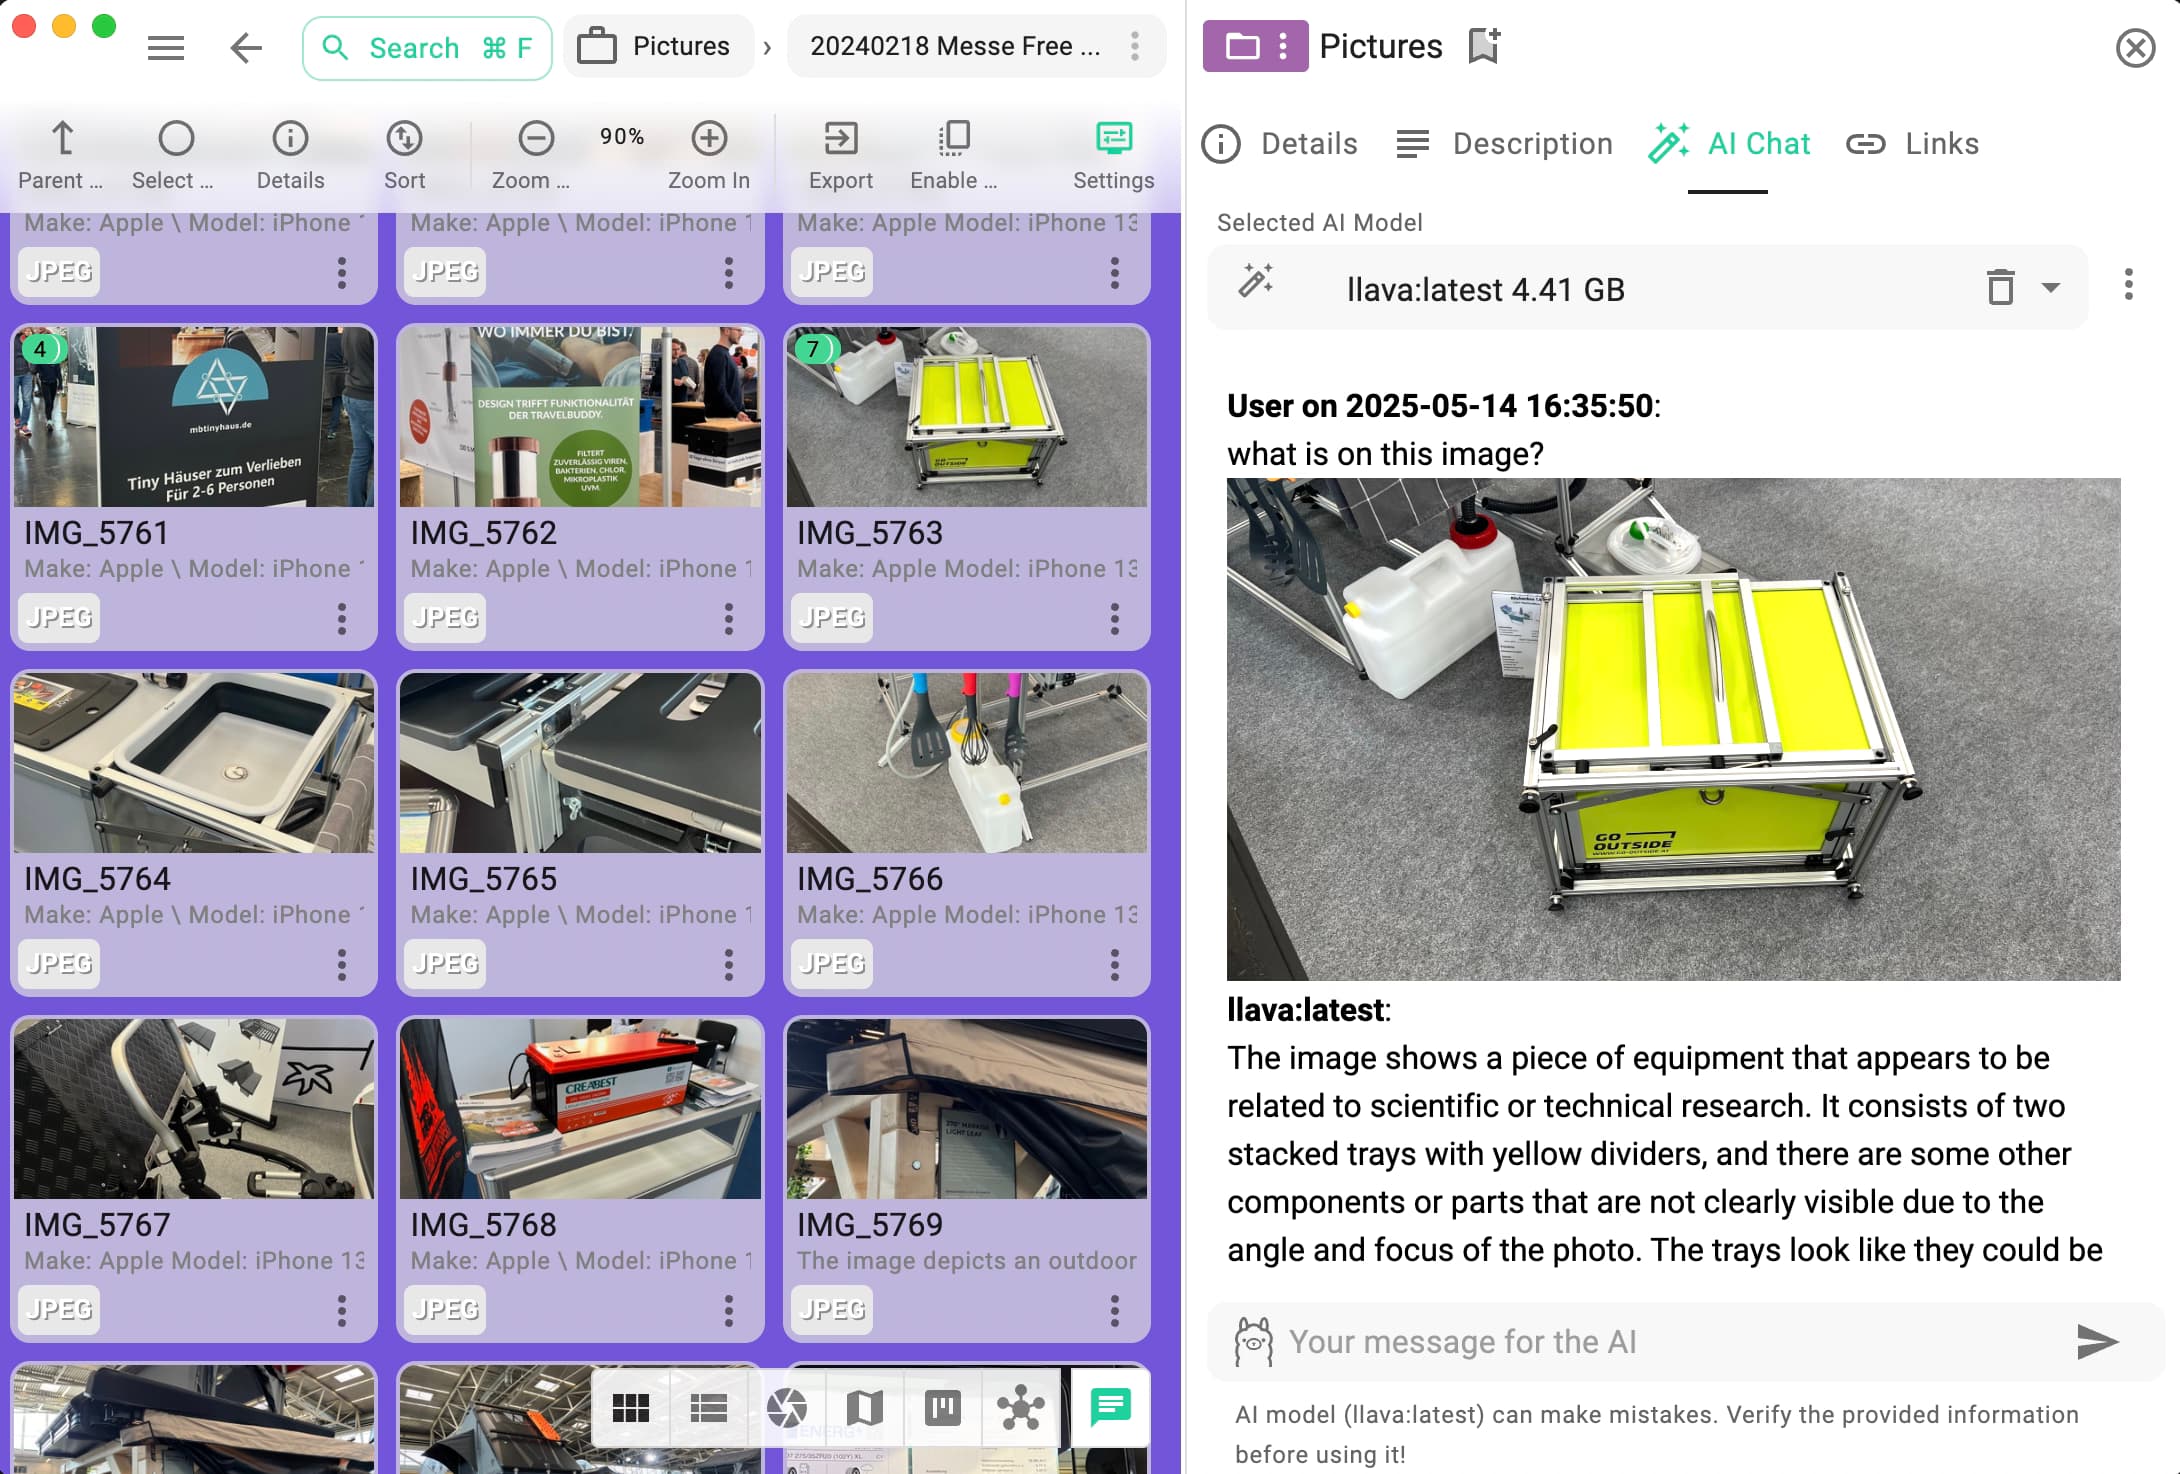Delete the llava:latest model via trash icon

pyautogui.click(x=2000, y=288)
